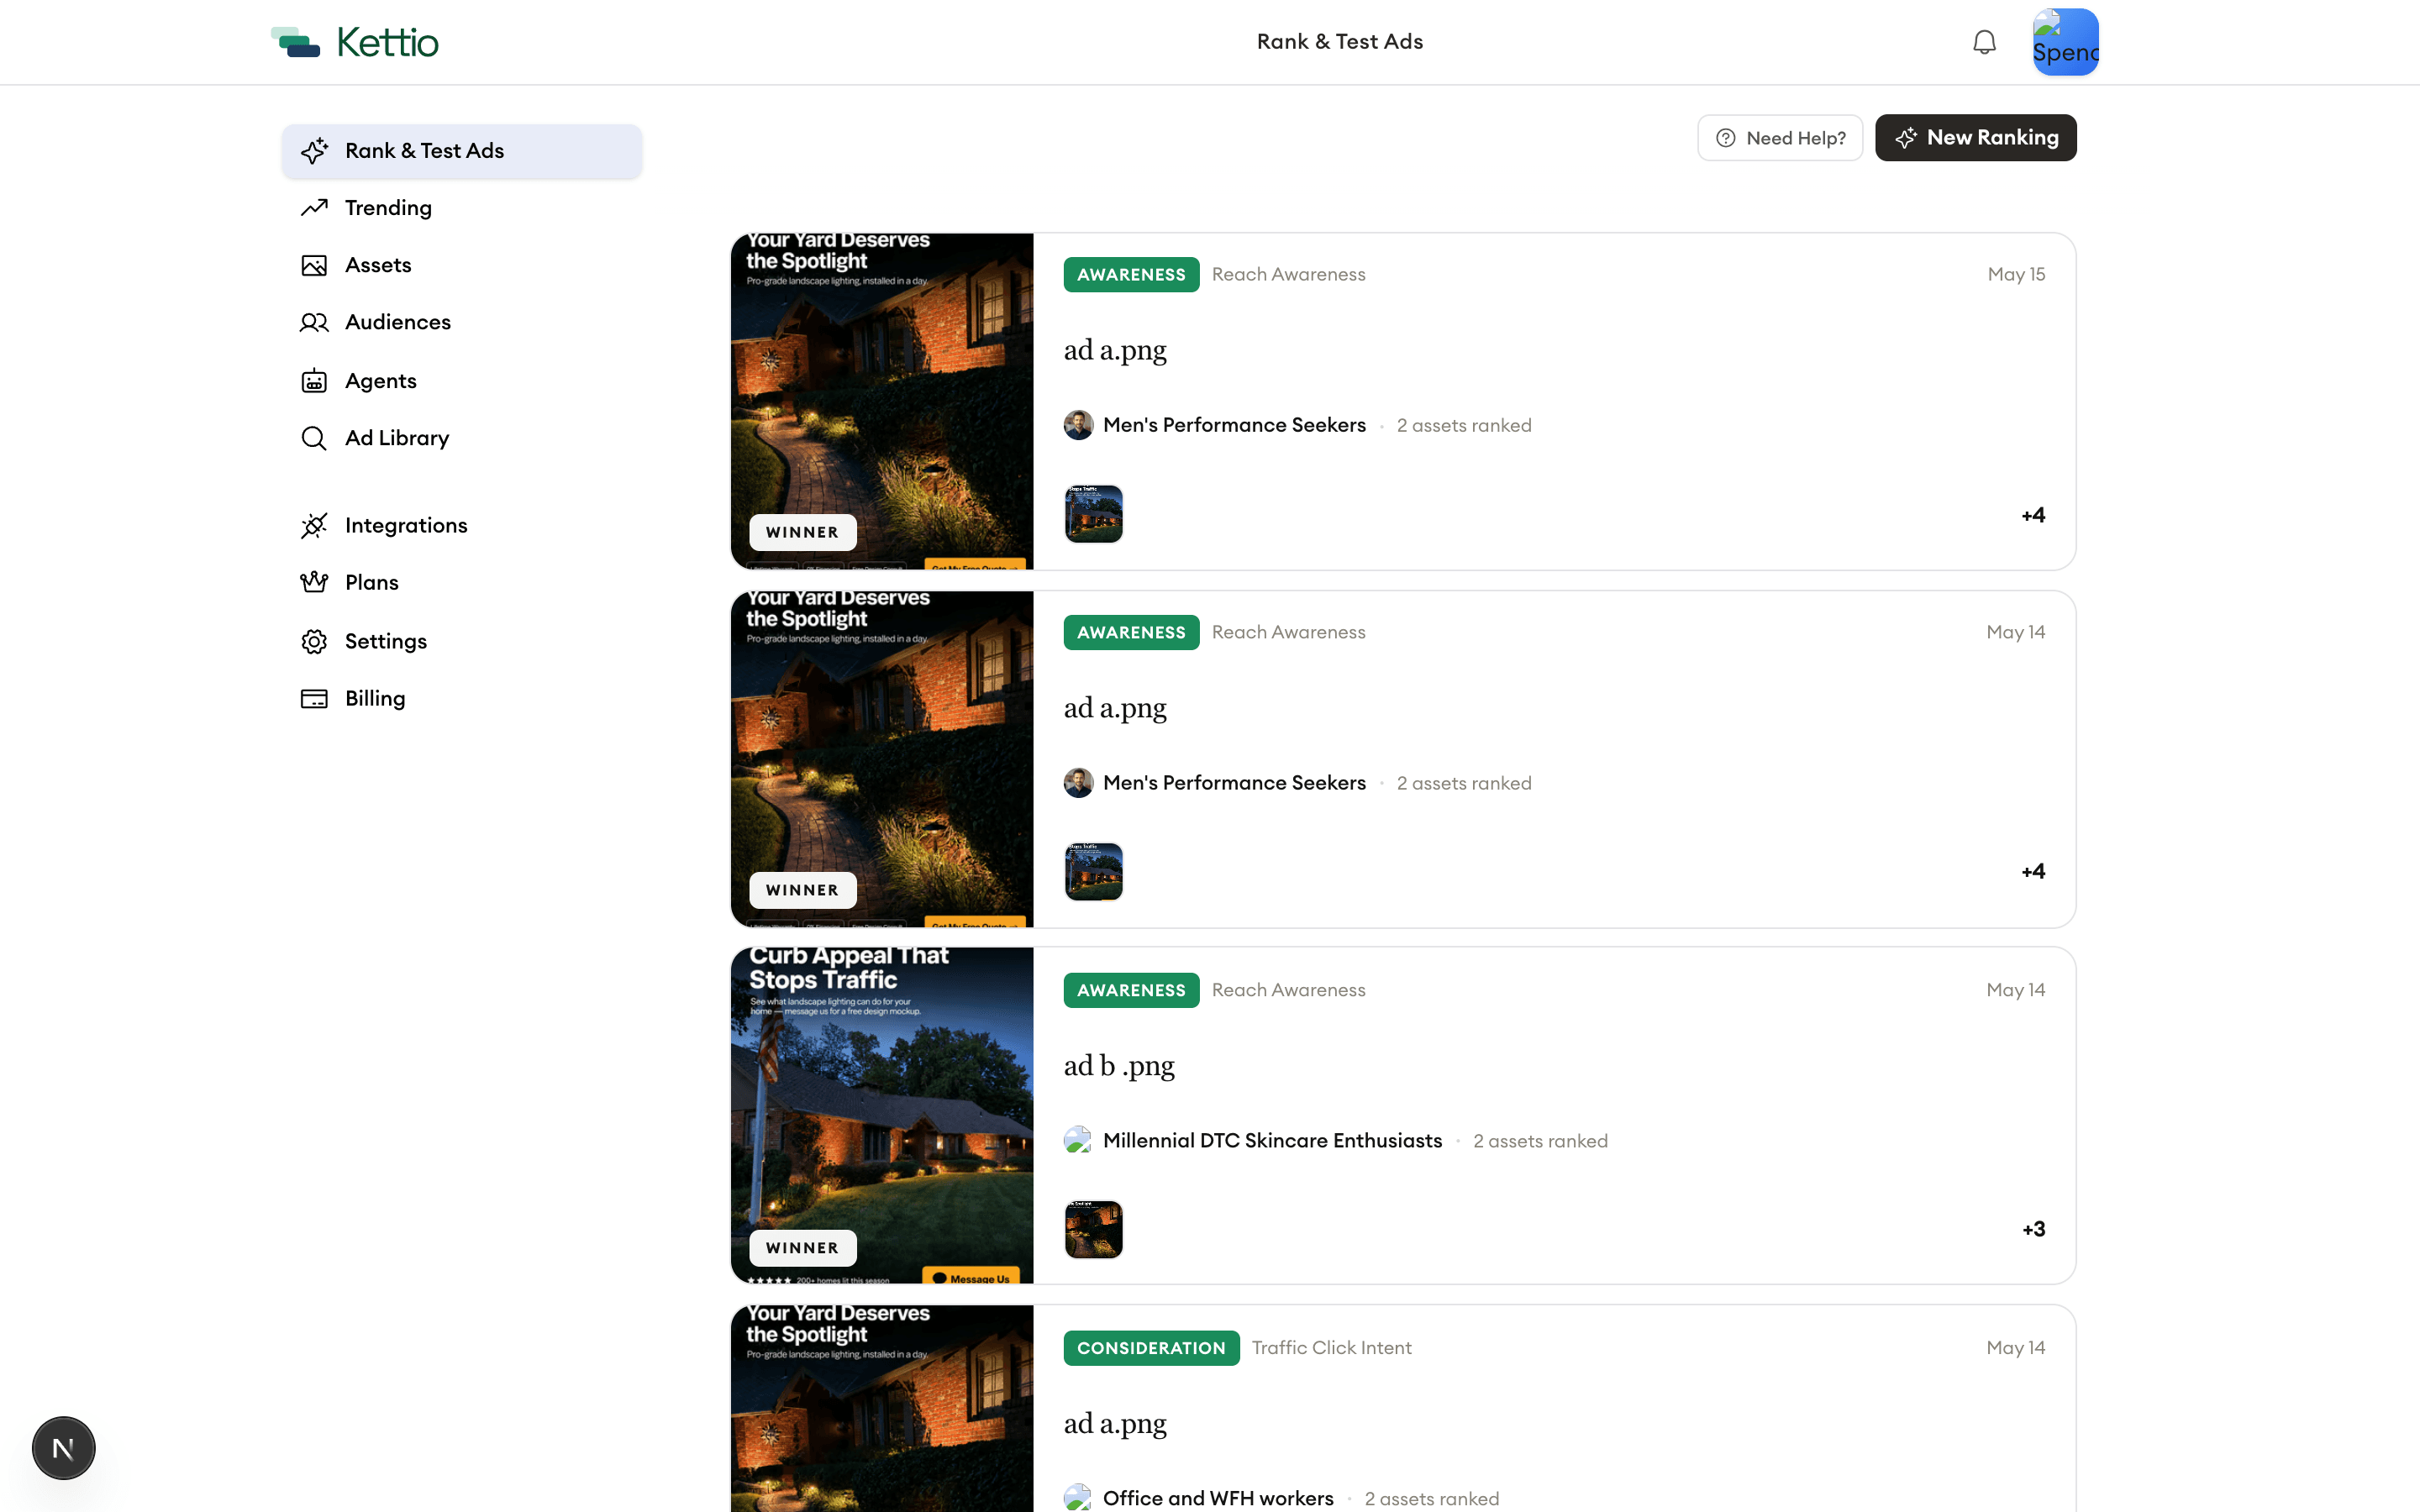Go to Billing

pos(461,698)
